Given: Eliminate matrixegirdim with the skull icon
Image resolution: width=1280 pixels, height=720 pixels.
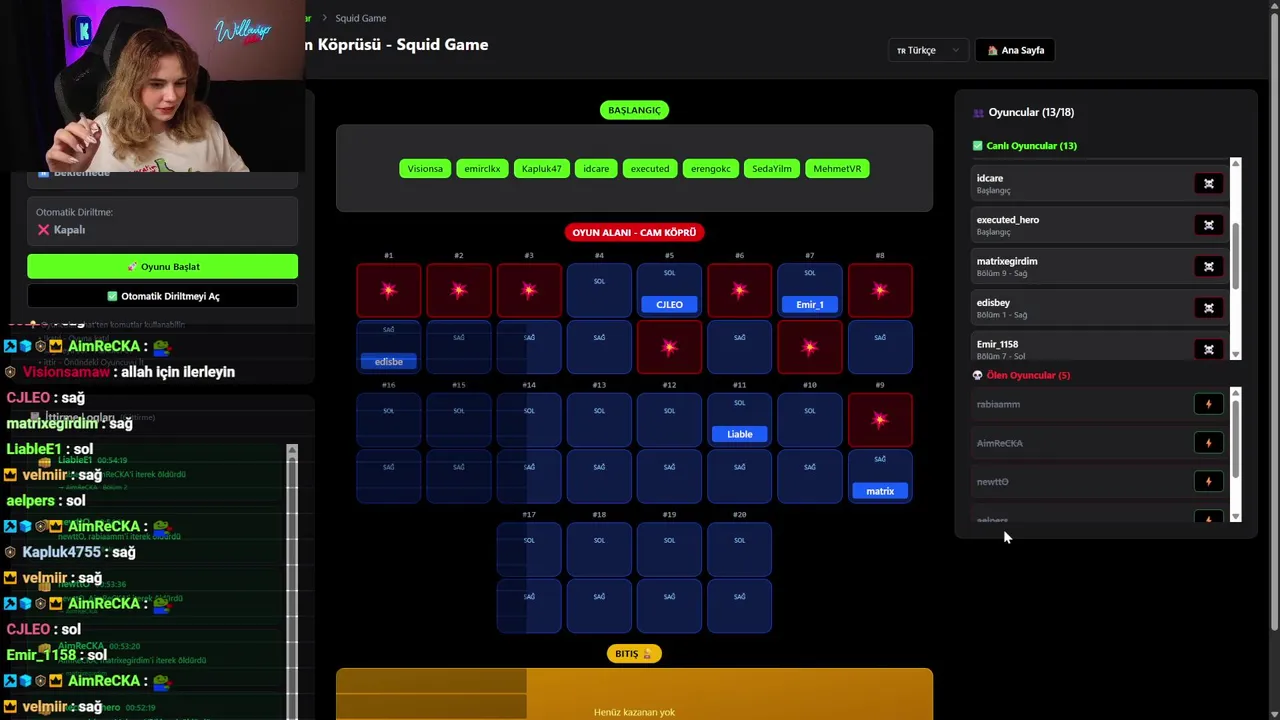Looking at the screenshot, I should [1208, 267].
